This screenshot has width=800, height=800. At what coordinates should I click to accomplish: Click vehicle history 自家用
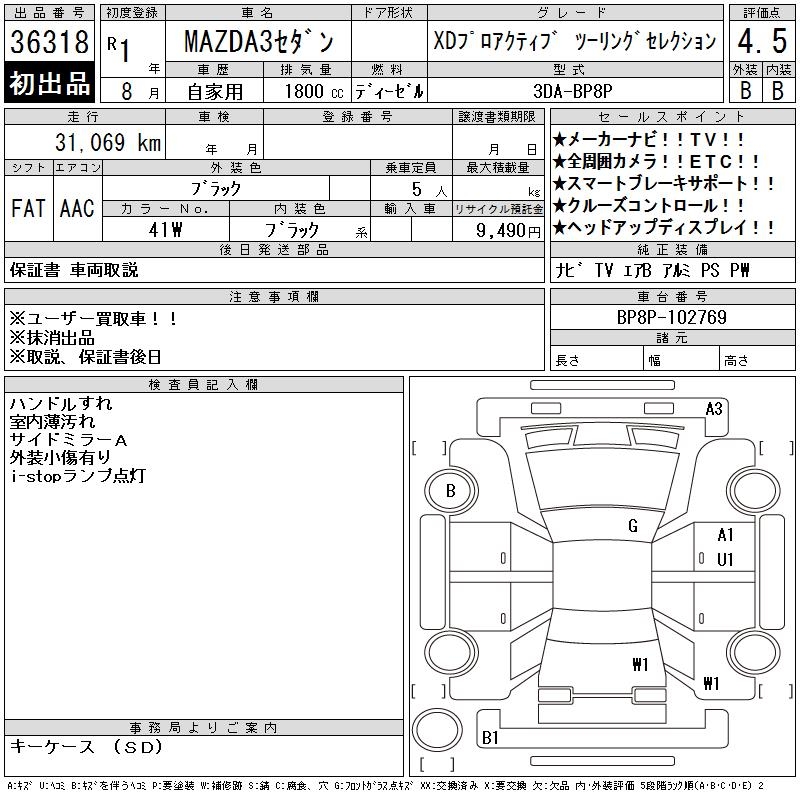tap(215, 92)
